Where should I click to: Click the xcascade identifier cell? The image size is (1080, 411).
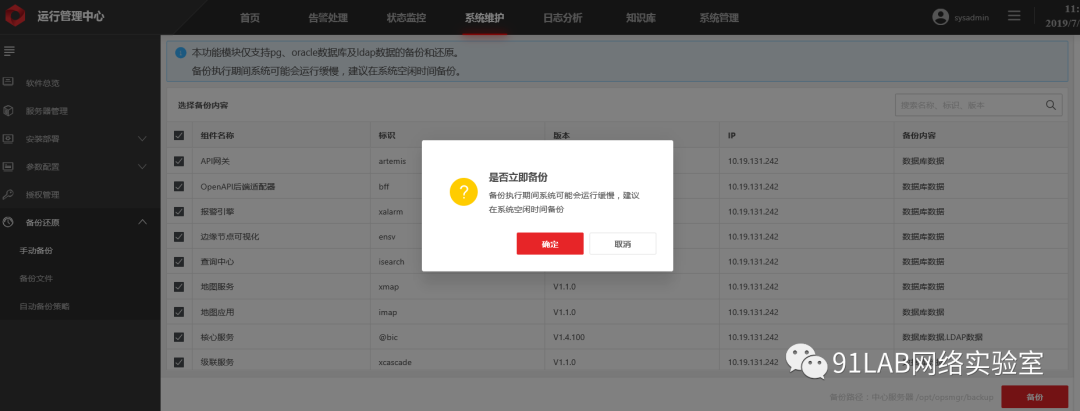click(395, 362)
